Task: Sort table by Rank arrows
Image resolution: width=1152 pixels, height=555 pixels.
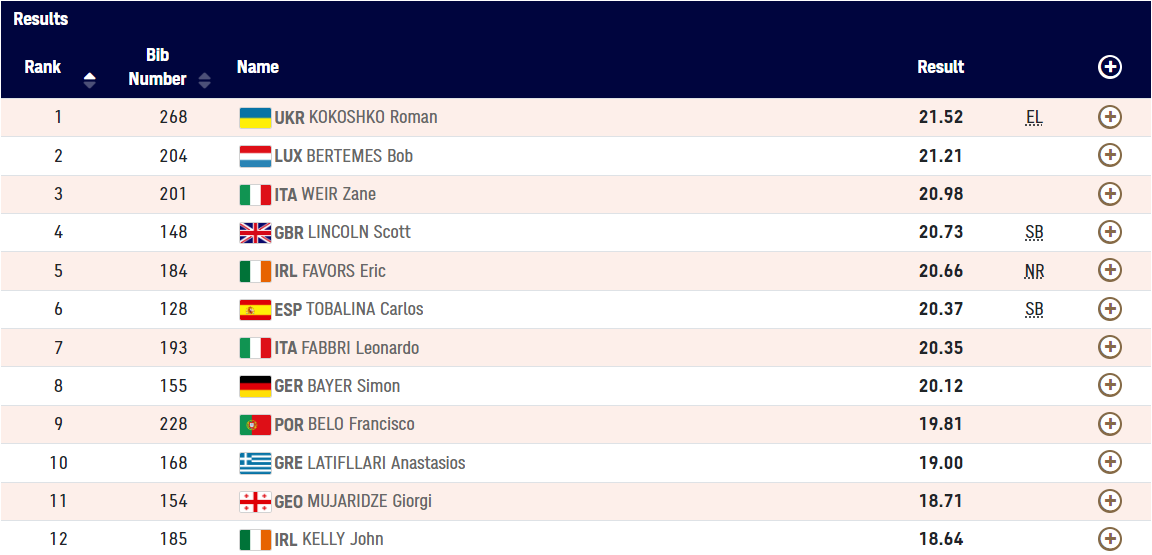Action: 90,80
